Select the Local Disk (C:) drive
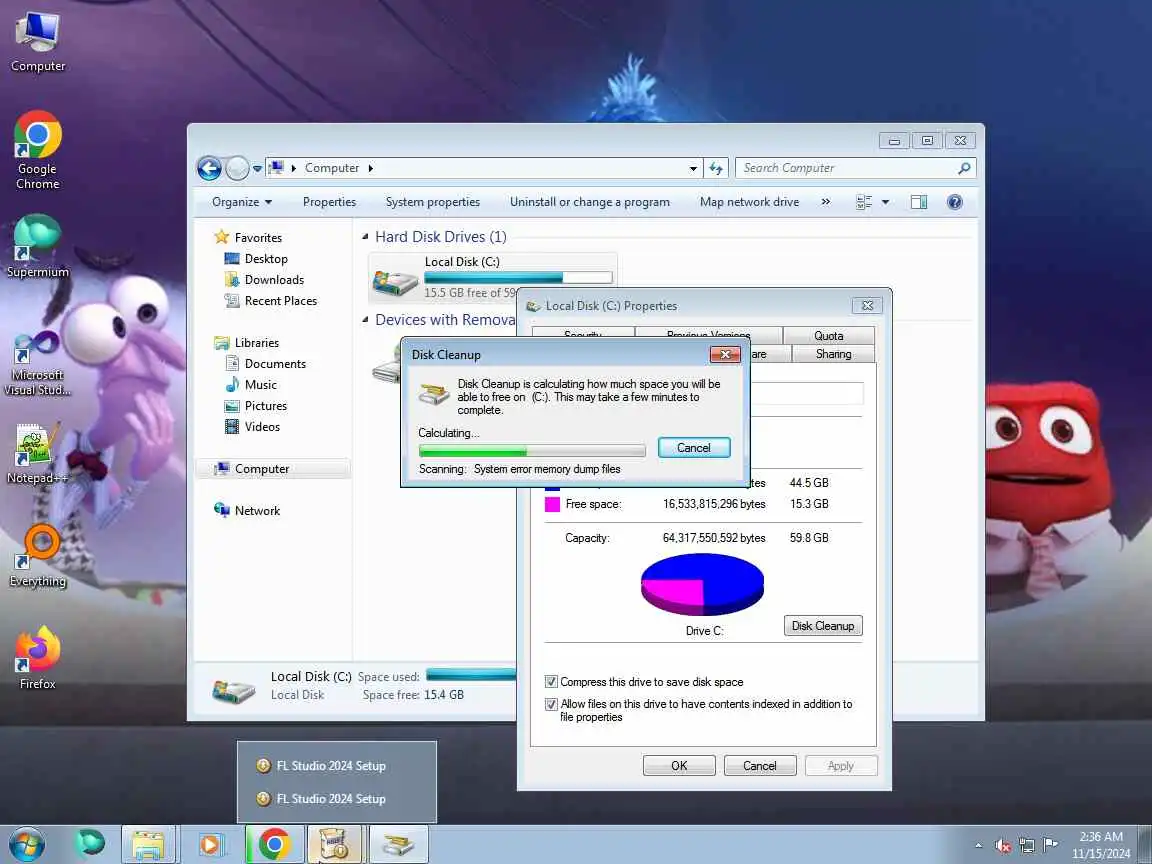1152x864 pixels. pos(493,277)
